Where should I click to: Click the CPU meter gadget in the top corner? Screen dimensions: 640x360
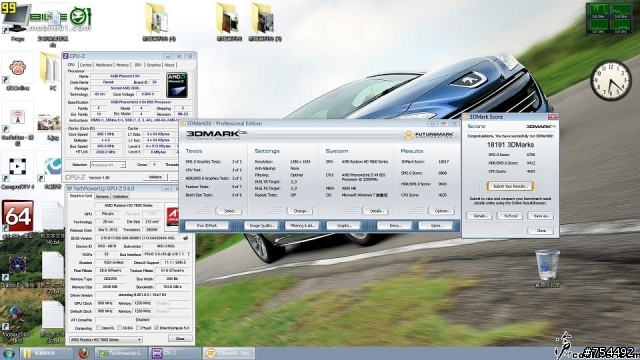609,18
